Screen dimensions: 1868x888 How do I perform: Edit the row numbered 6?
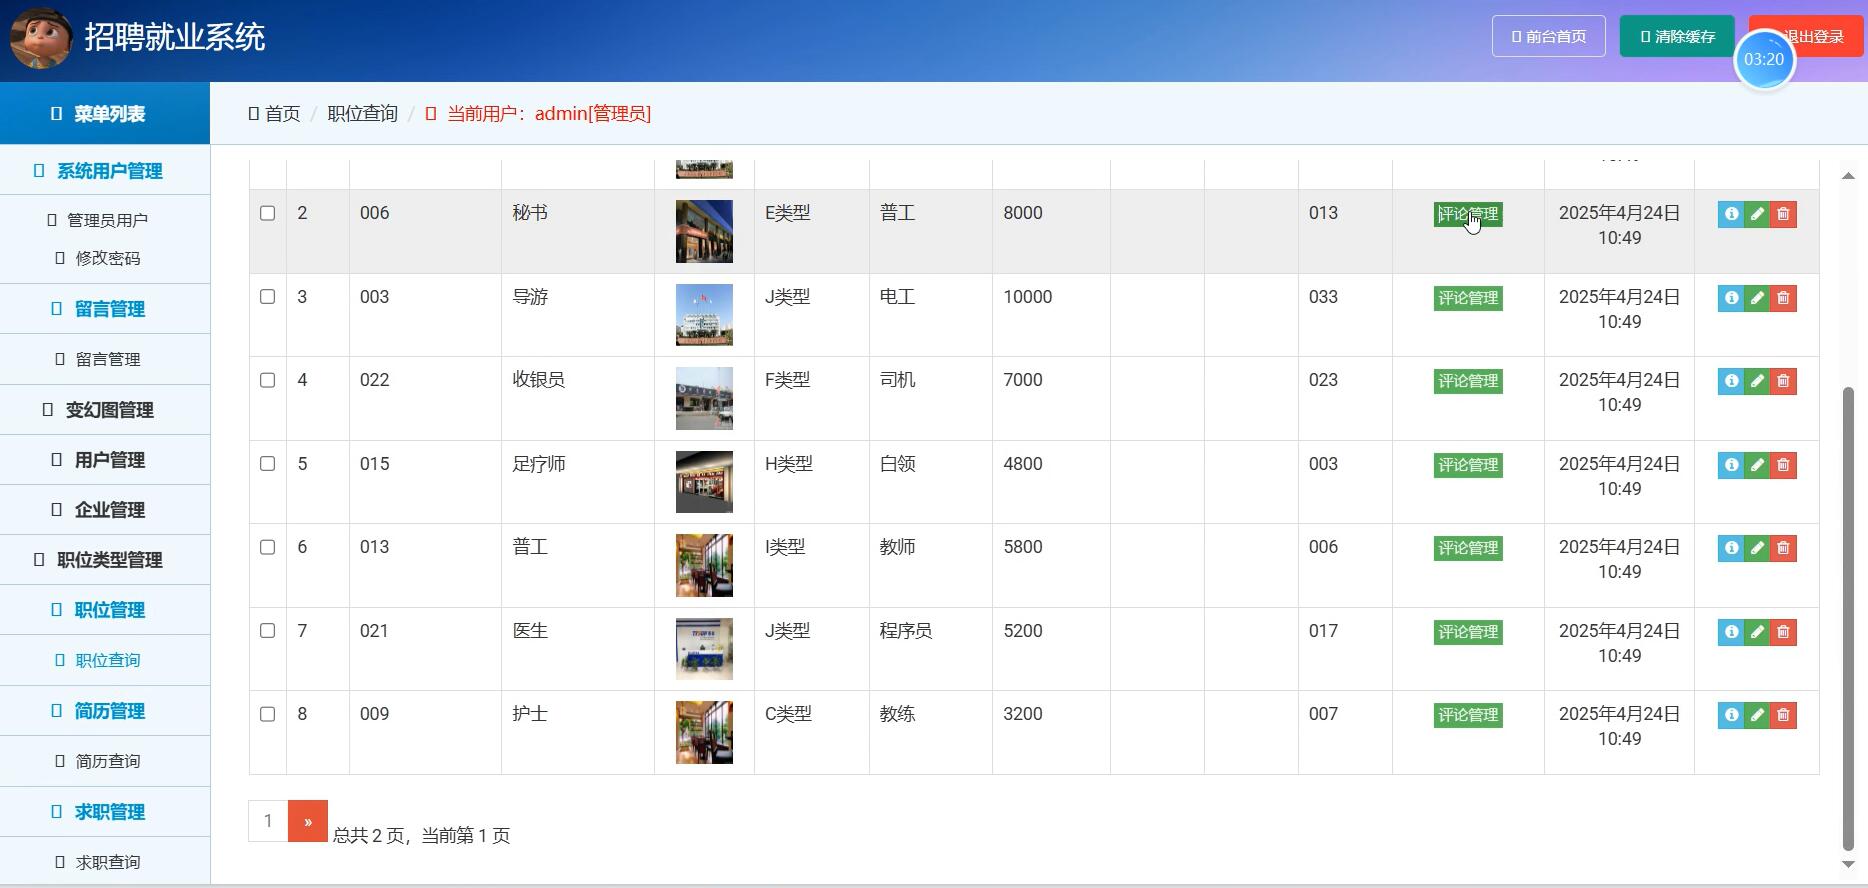1757,548
